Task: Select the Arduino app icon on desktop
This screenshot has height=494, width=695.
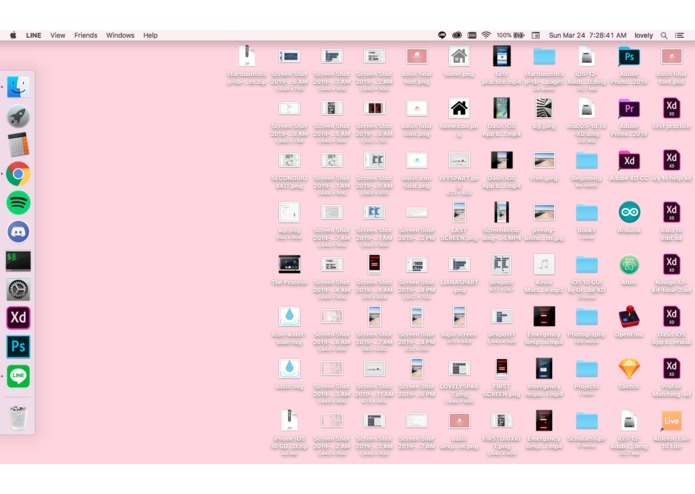Action: tap(629, 212)
